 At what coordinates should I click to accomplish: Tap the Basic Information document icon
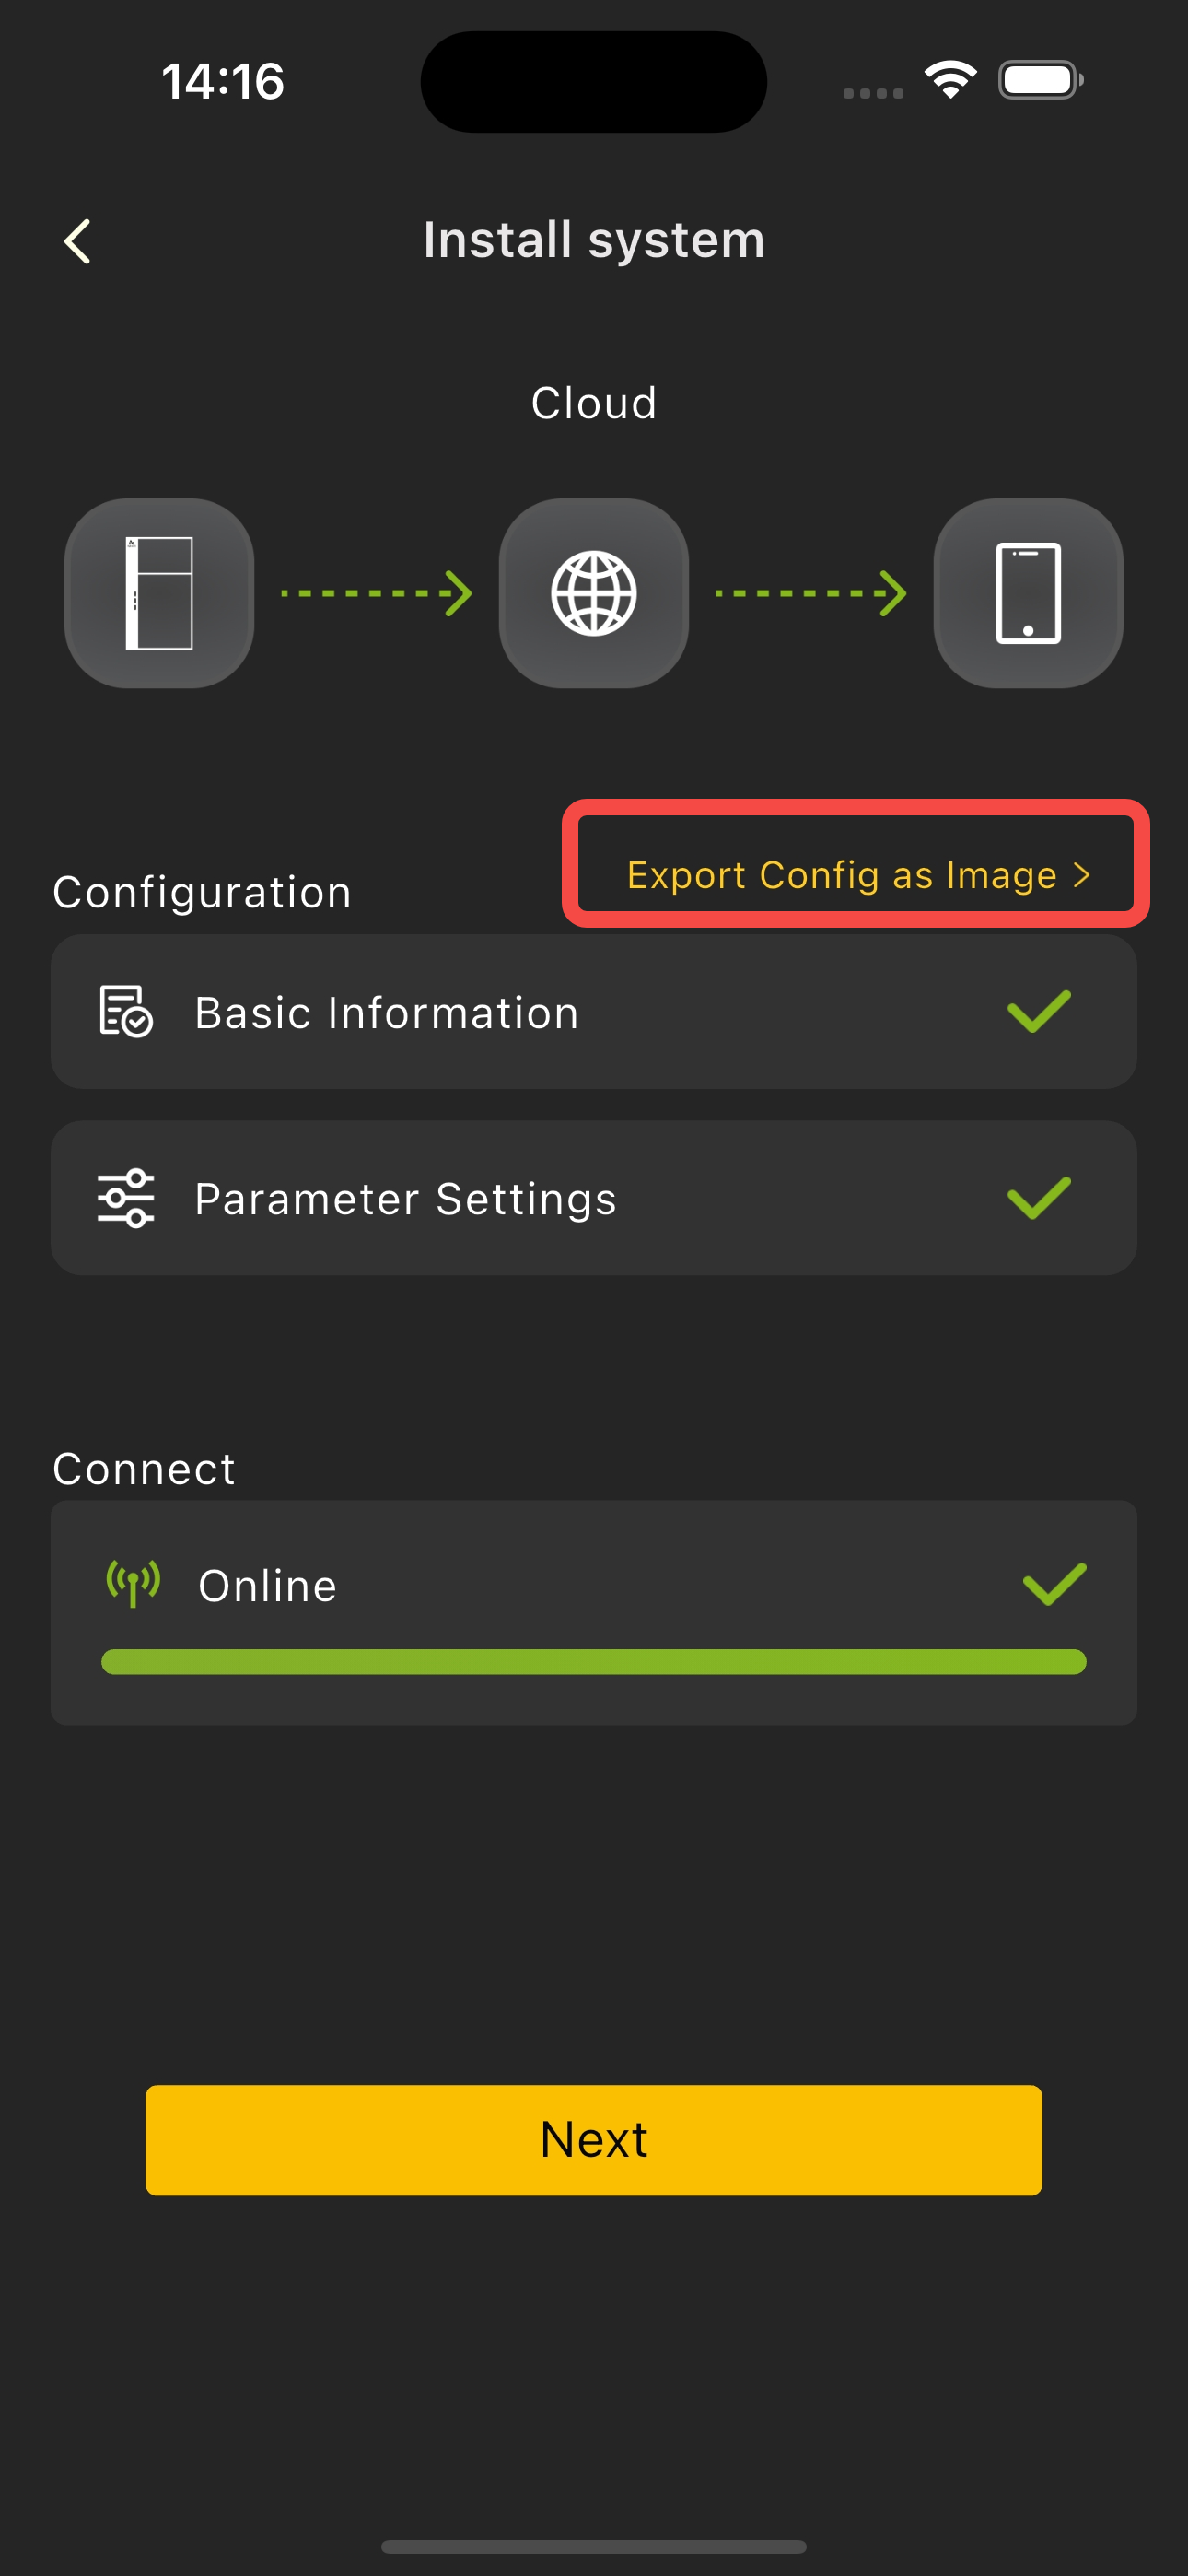[x=126, y=1011]
